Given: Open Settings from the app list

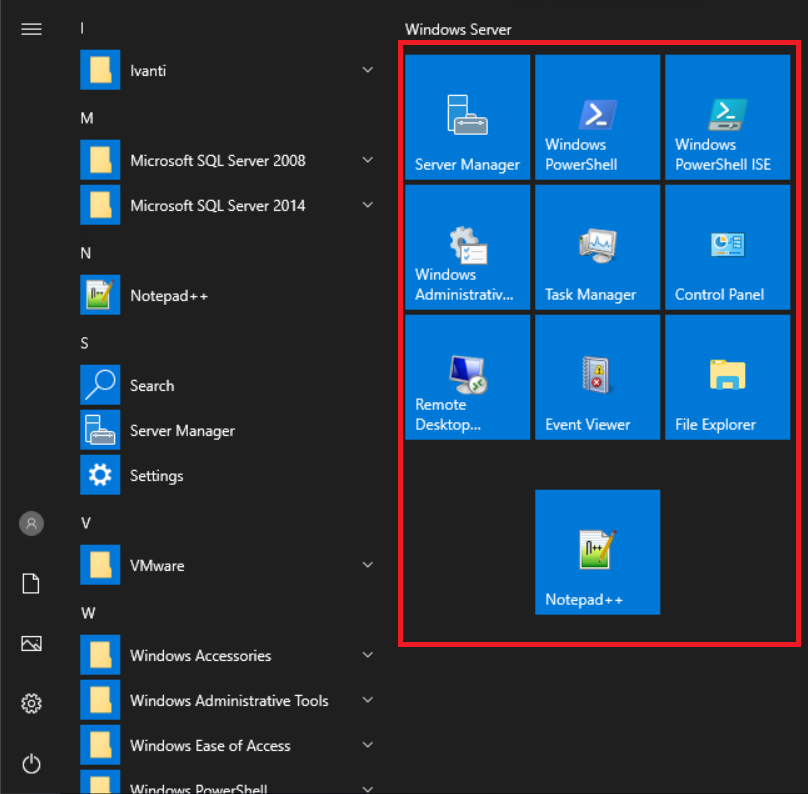Looking at the screenshot, I should [156, 476].
